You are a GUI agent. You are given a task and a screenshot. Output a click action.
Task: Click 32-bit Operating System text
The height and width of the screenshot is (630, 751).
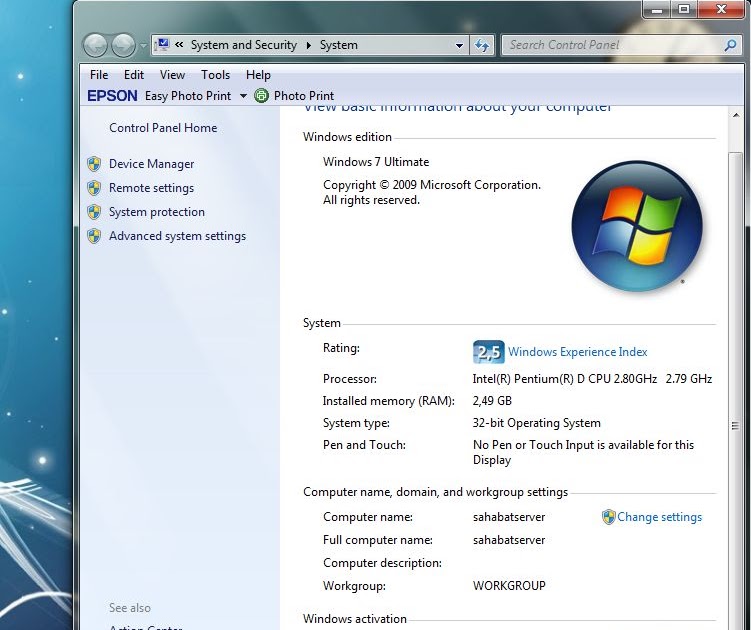point(536,423)
